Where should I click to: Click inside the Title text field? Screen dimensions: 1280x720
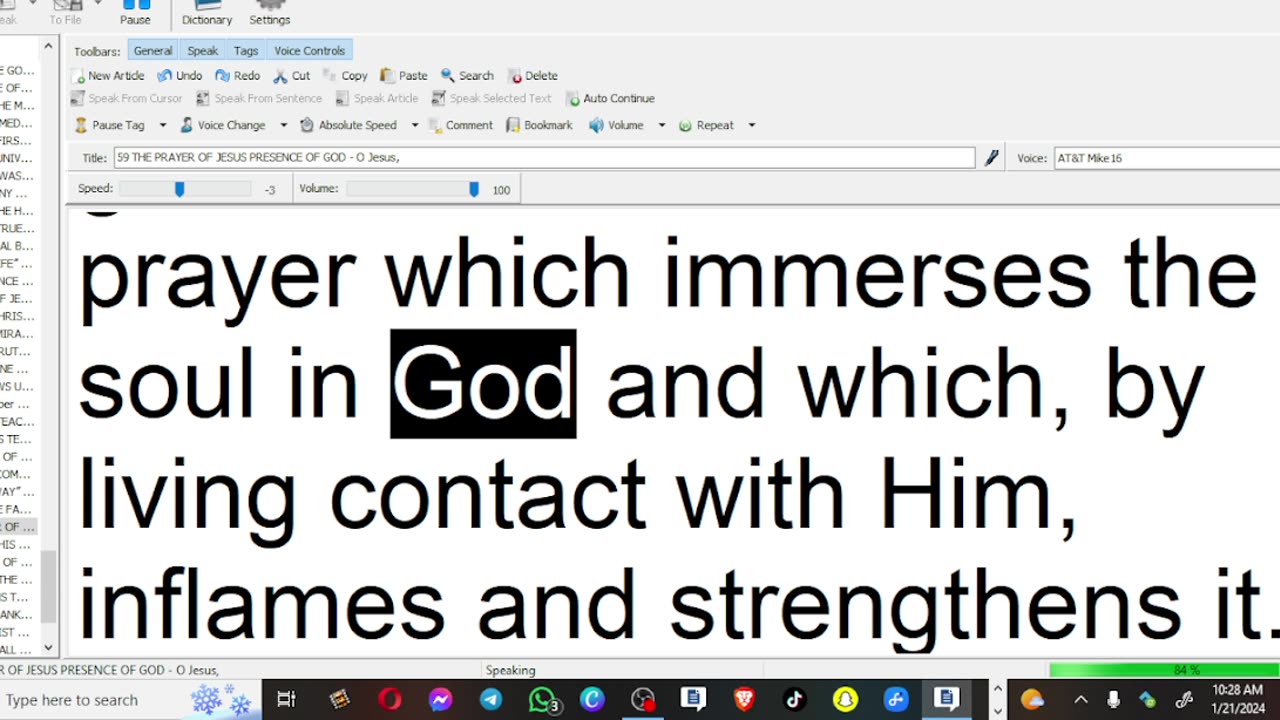tap(544, 158)
